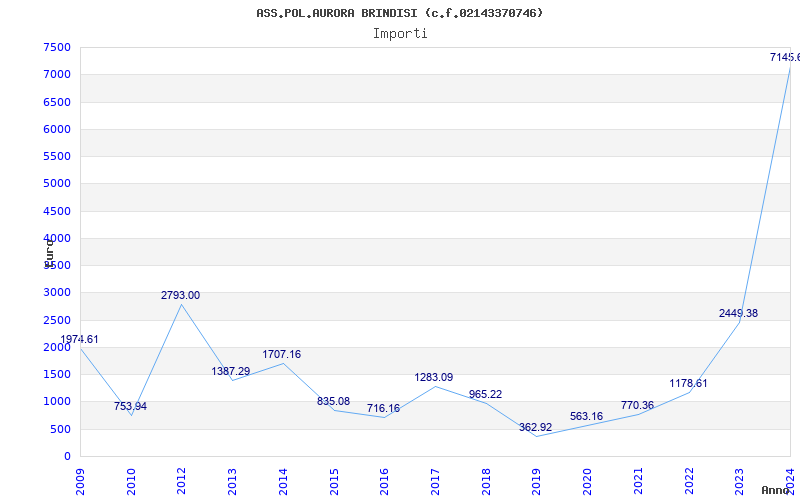
Task: Select the 1178.61 data label
Action: click(x=688, y=384)
